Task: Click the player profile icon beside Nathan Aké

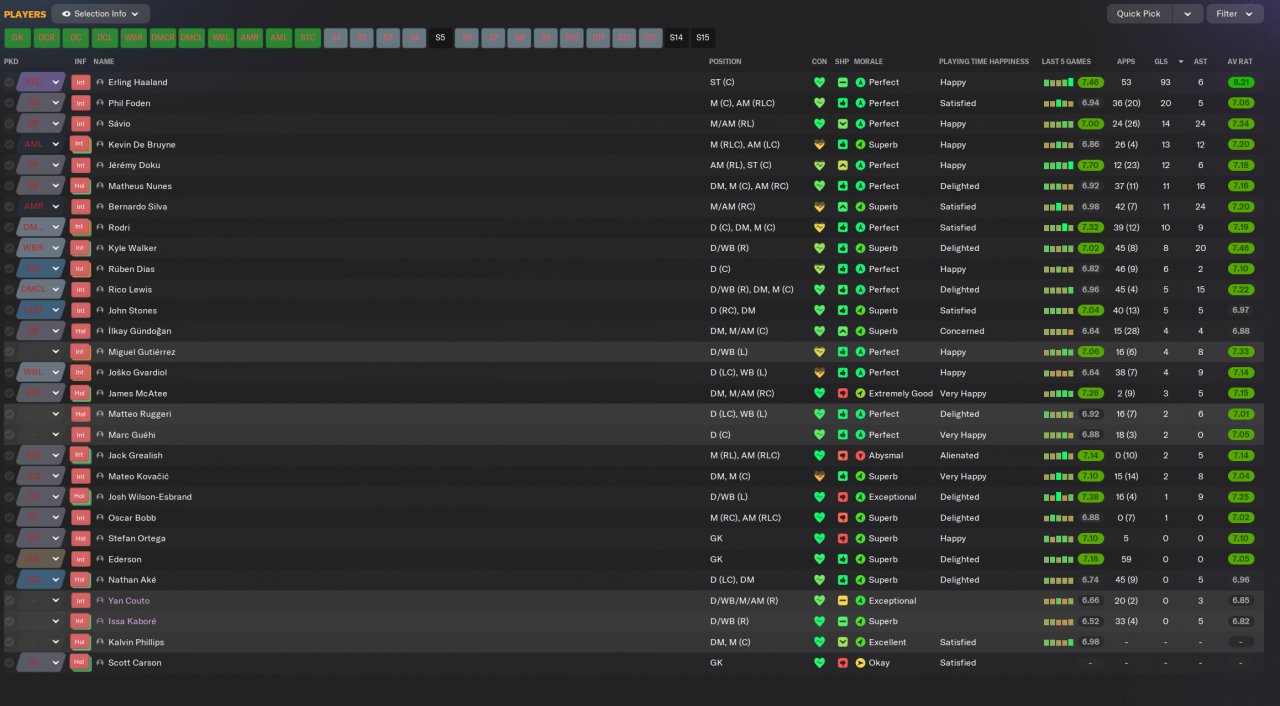Action: 100,580
